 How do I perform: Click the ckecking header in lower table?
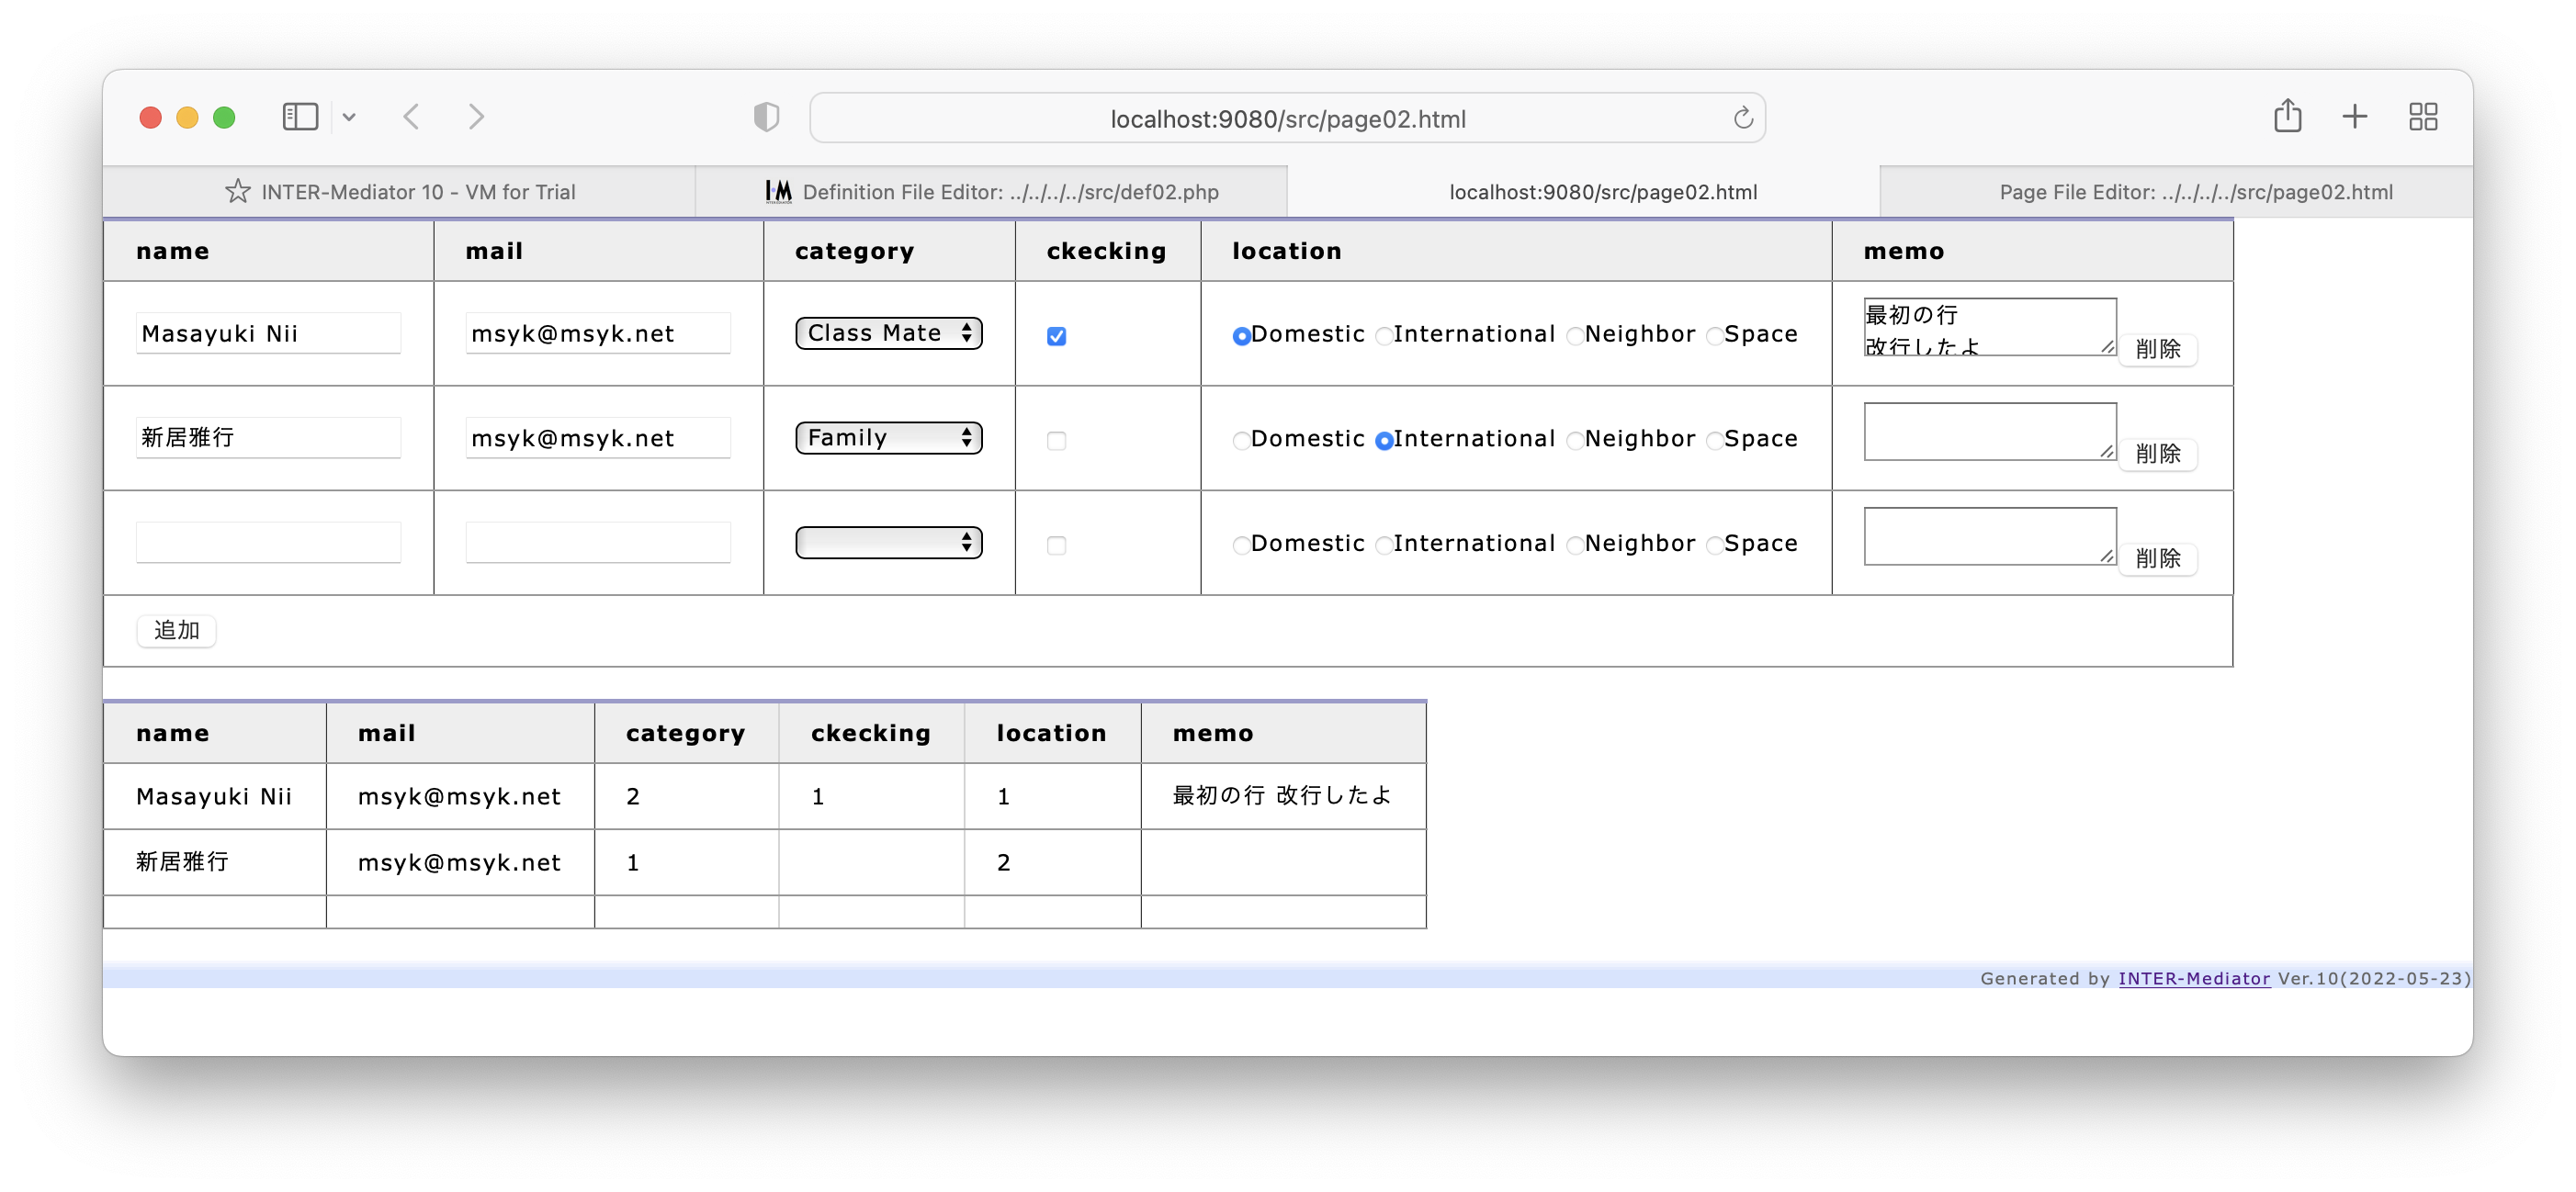point(870,734)
